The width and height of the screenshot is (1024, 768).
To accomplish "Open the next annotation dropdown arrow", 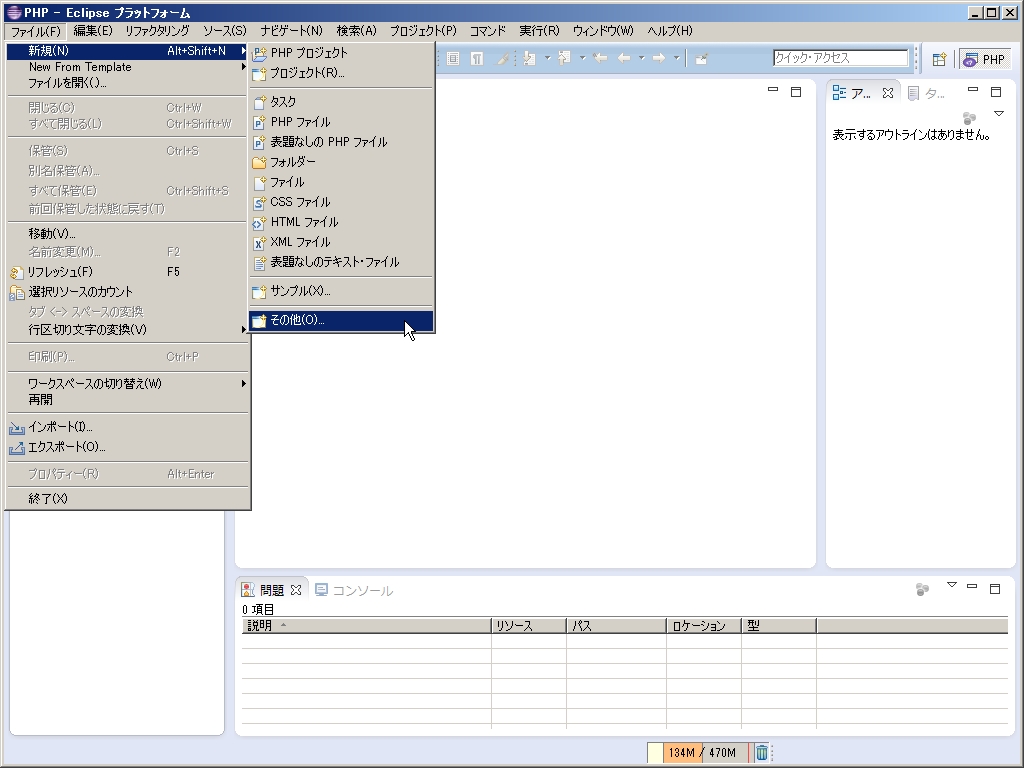I will 547,58.
